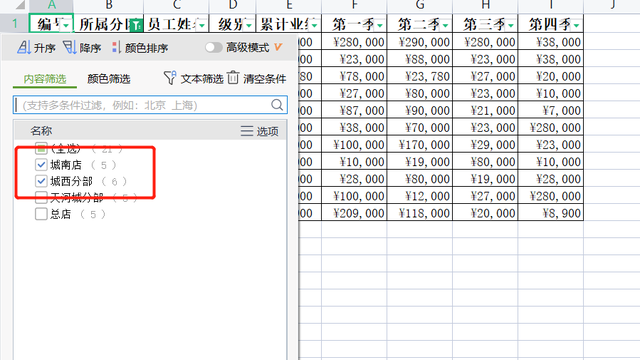
Task: Open the text filter funnel option
Action: tap(193, 78)
